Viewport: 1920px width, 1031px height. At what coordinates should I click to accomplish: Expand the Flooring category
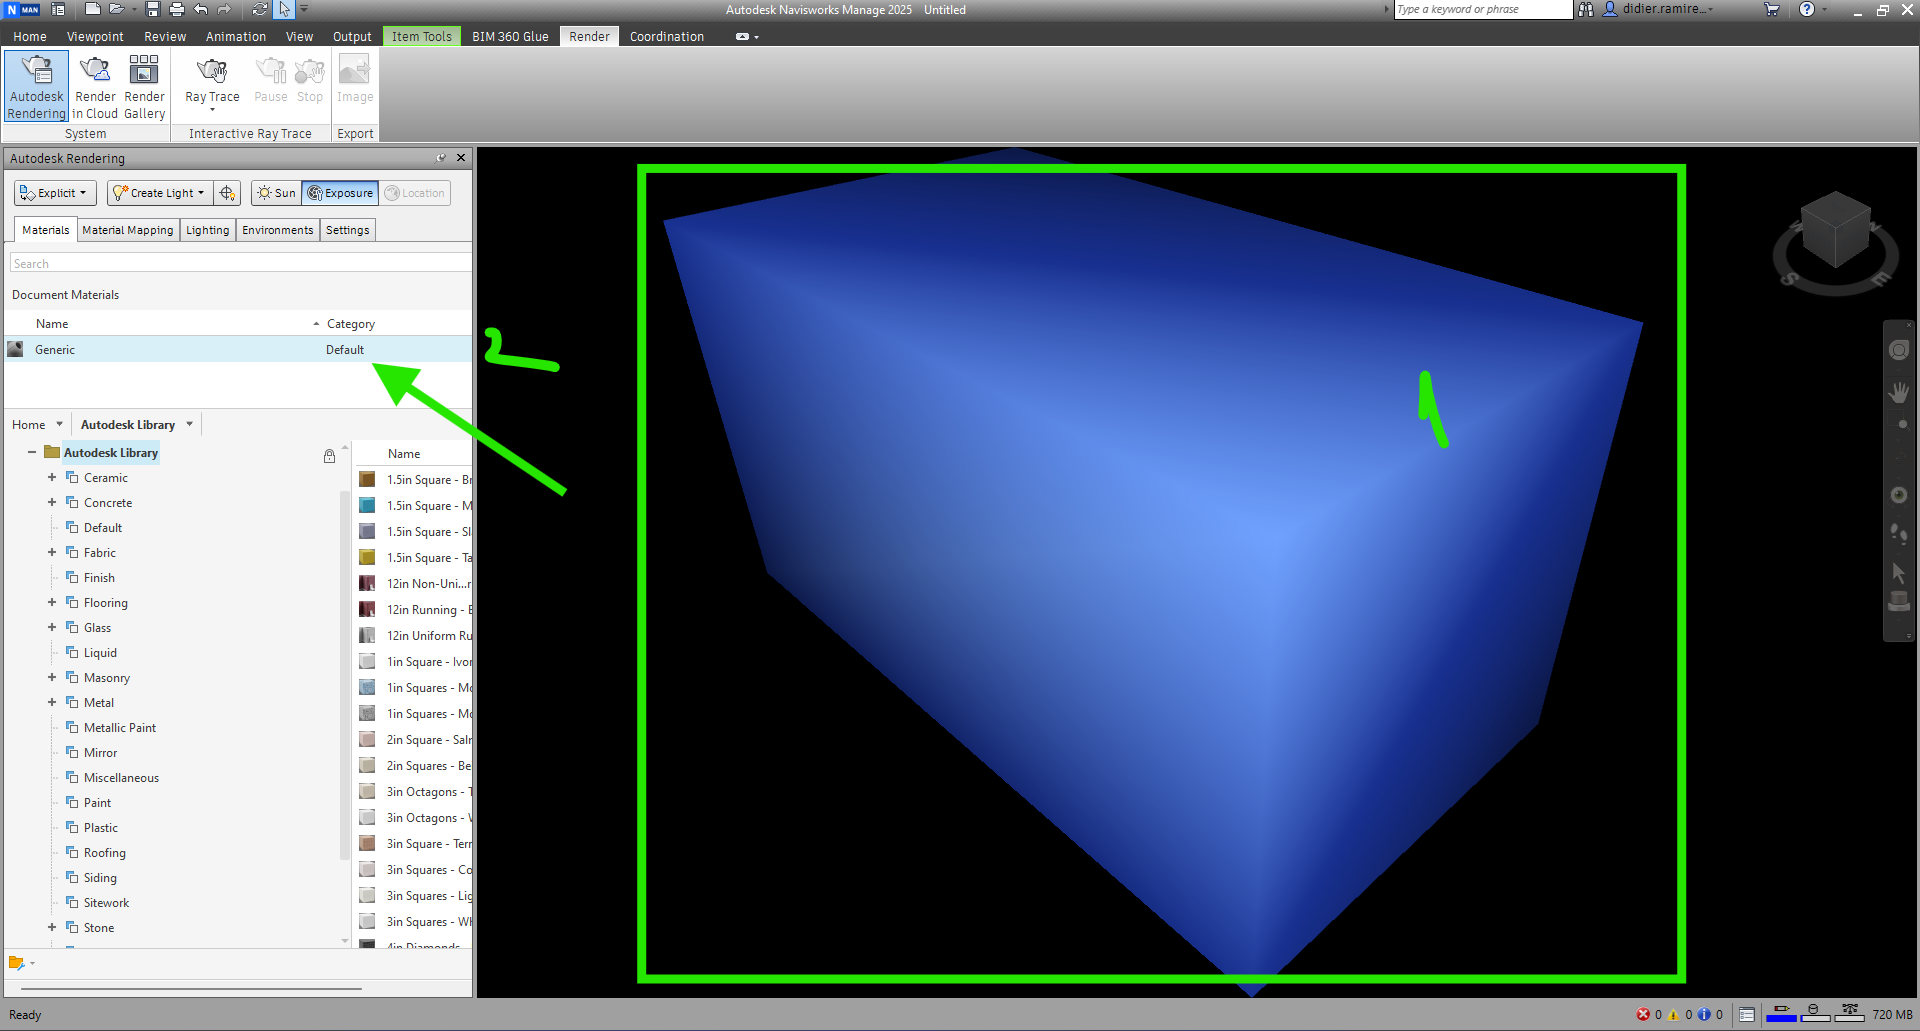tap(52, 603)
